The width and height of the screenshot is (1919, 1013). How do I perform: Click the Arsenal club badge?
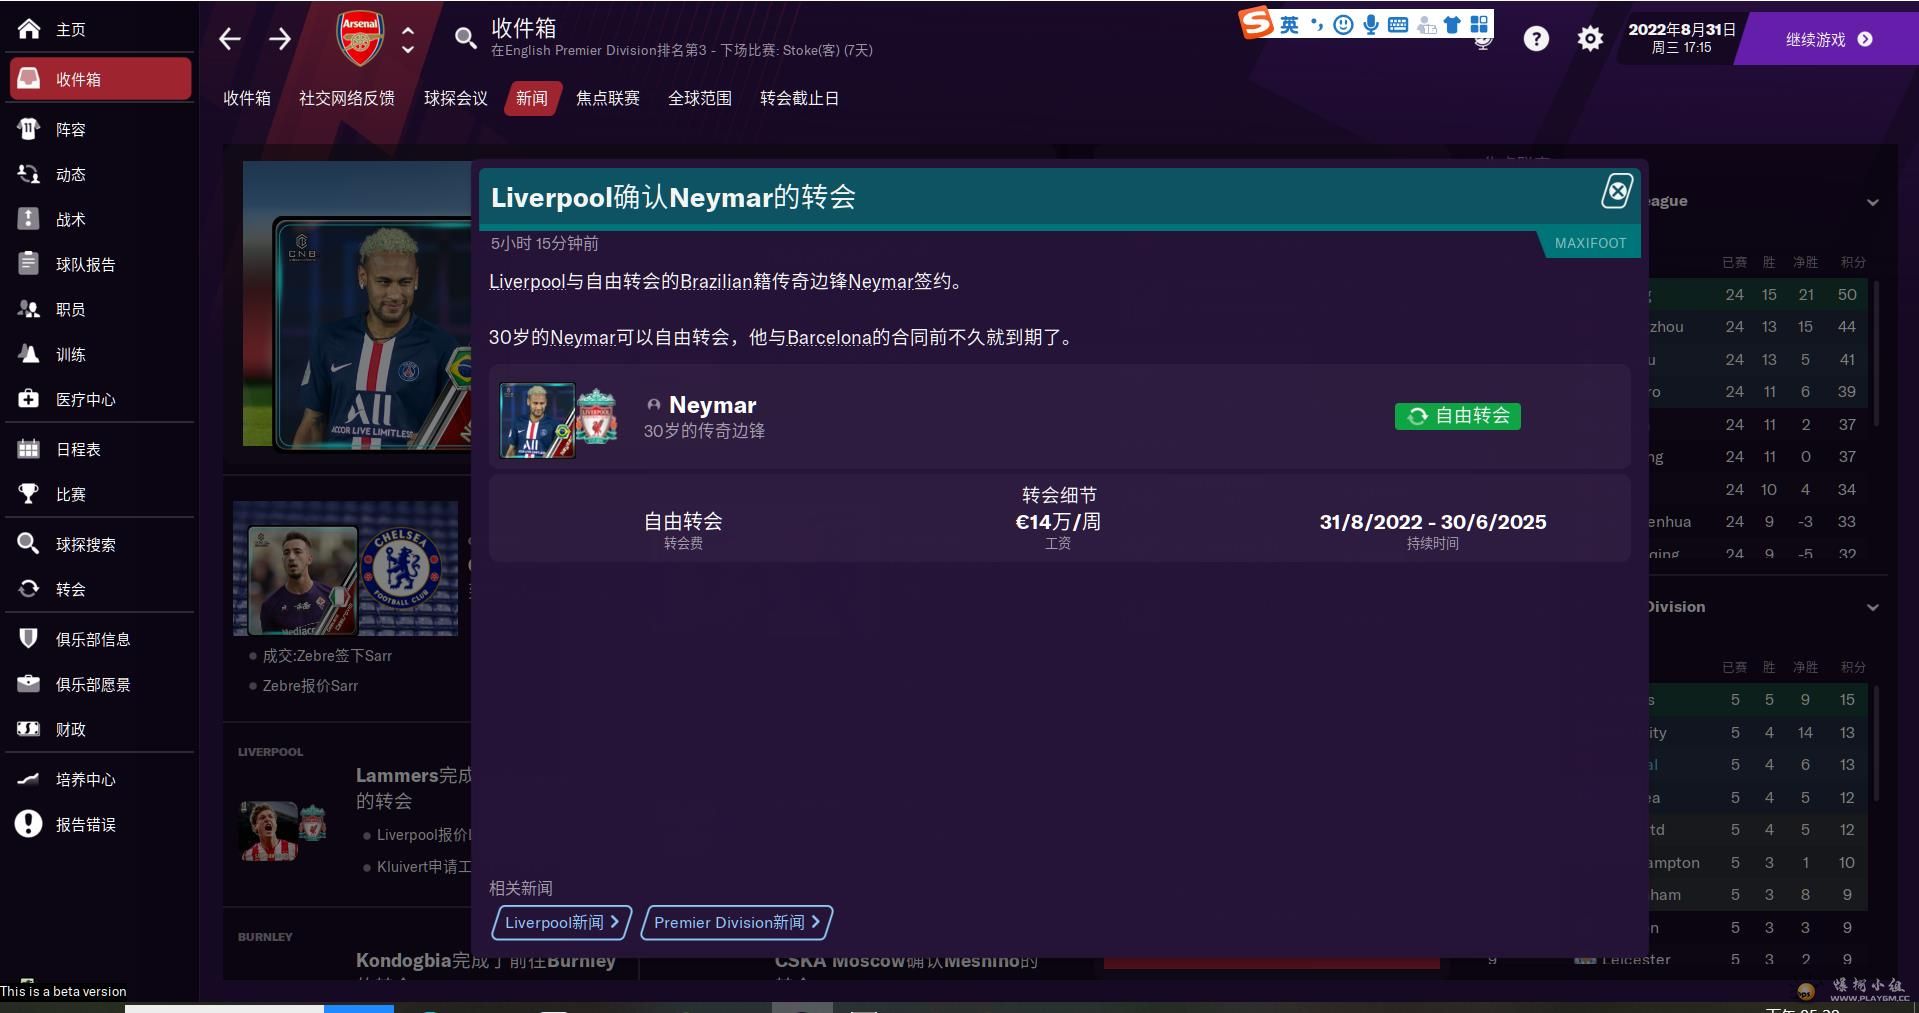click(360, 38)
